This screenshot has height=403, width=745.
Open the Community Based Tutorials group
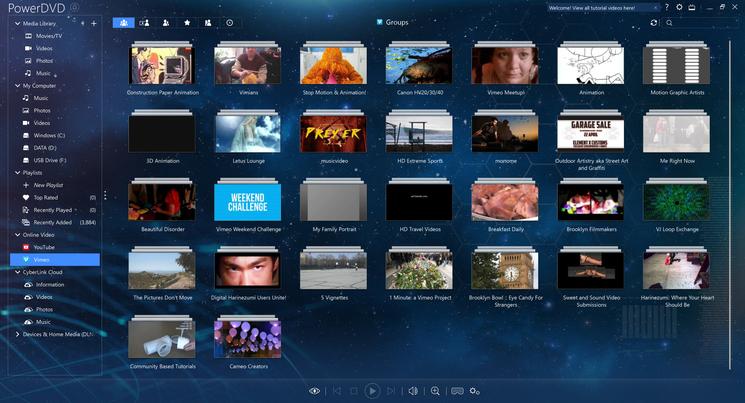pyautogui.click(x=162, y=342)
